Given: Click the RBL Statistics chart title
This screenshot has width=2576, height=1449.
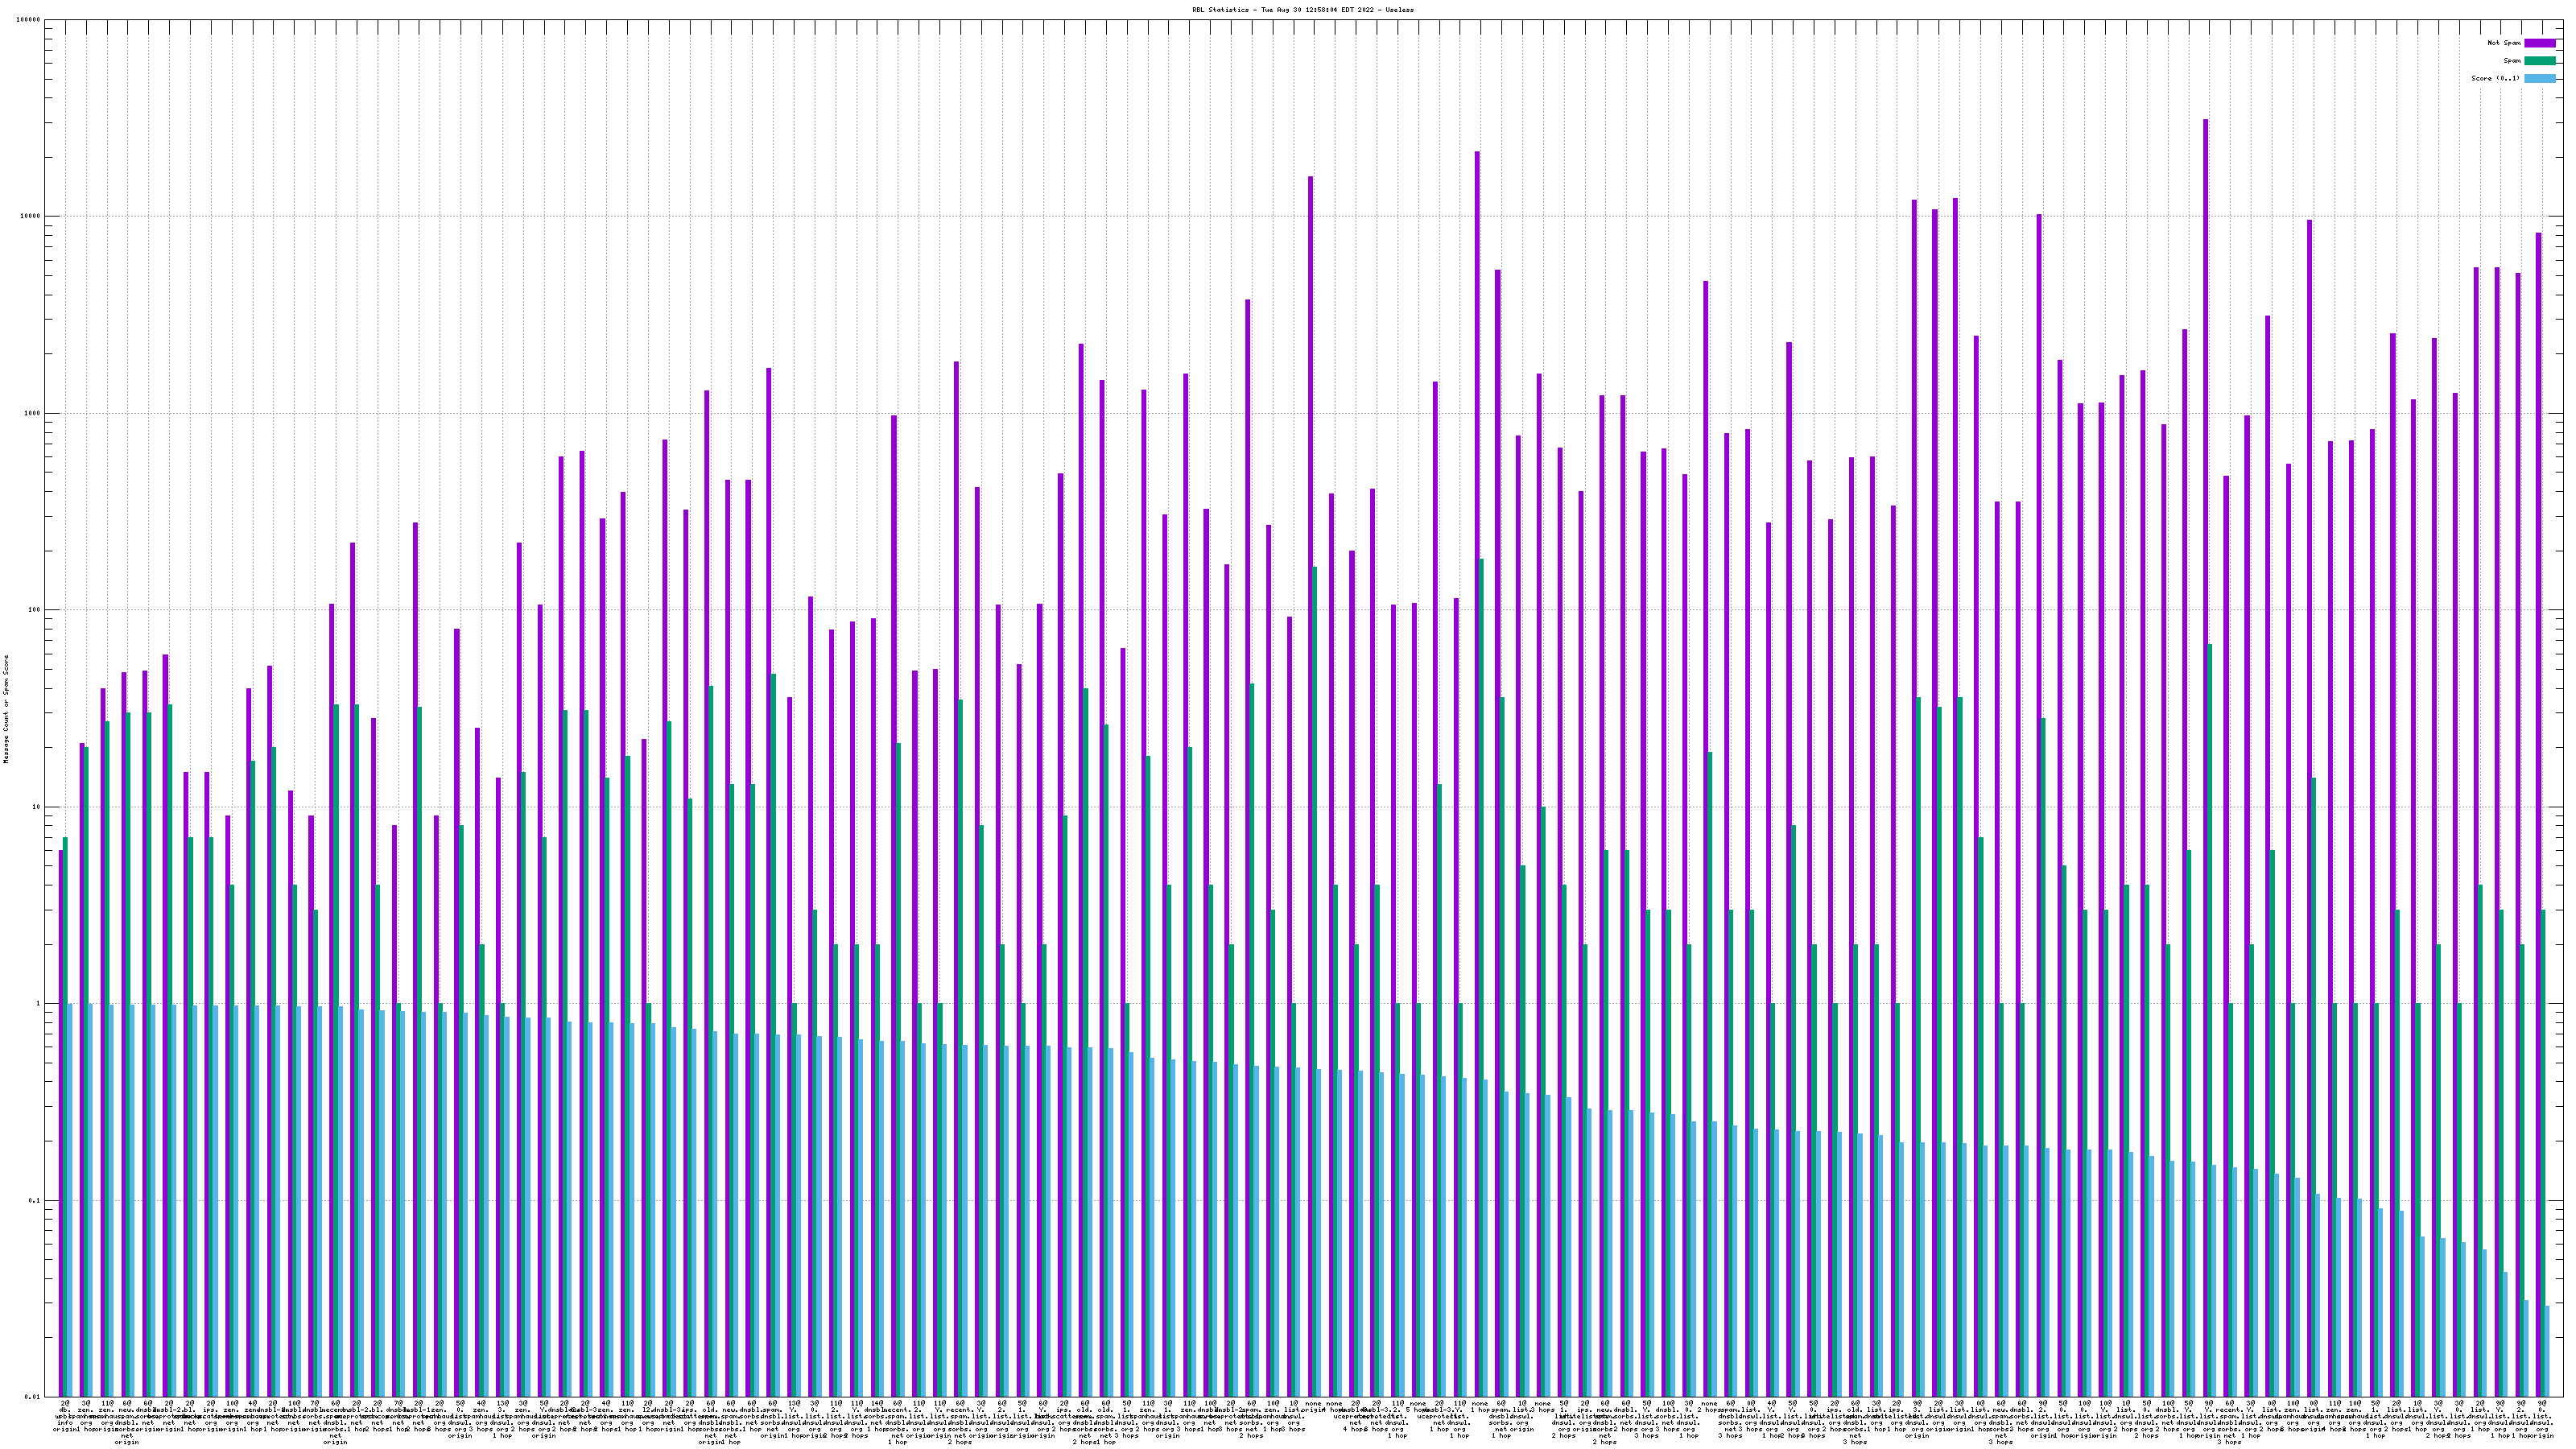Looking at the screenshot, I should coord(1302,10).
